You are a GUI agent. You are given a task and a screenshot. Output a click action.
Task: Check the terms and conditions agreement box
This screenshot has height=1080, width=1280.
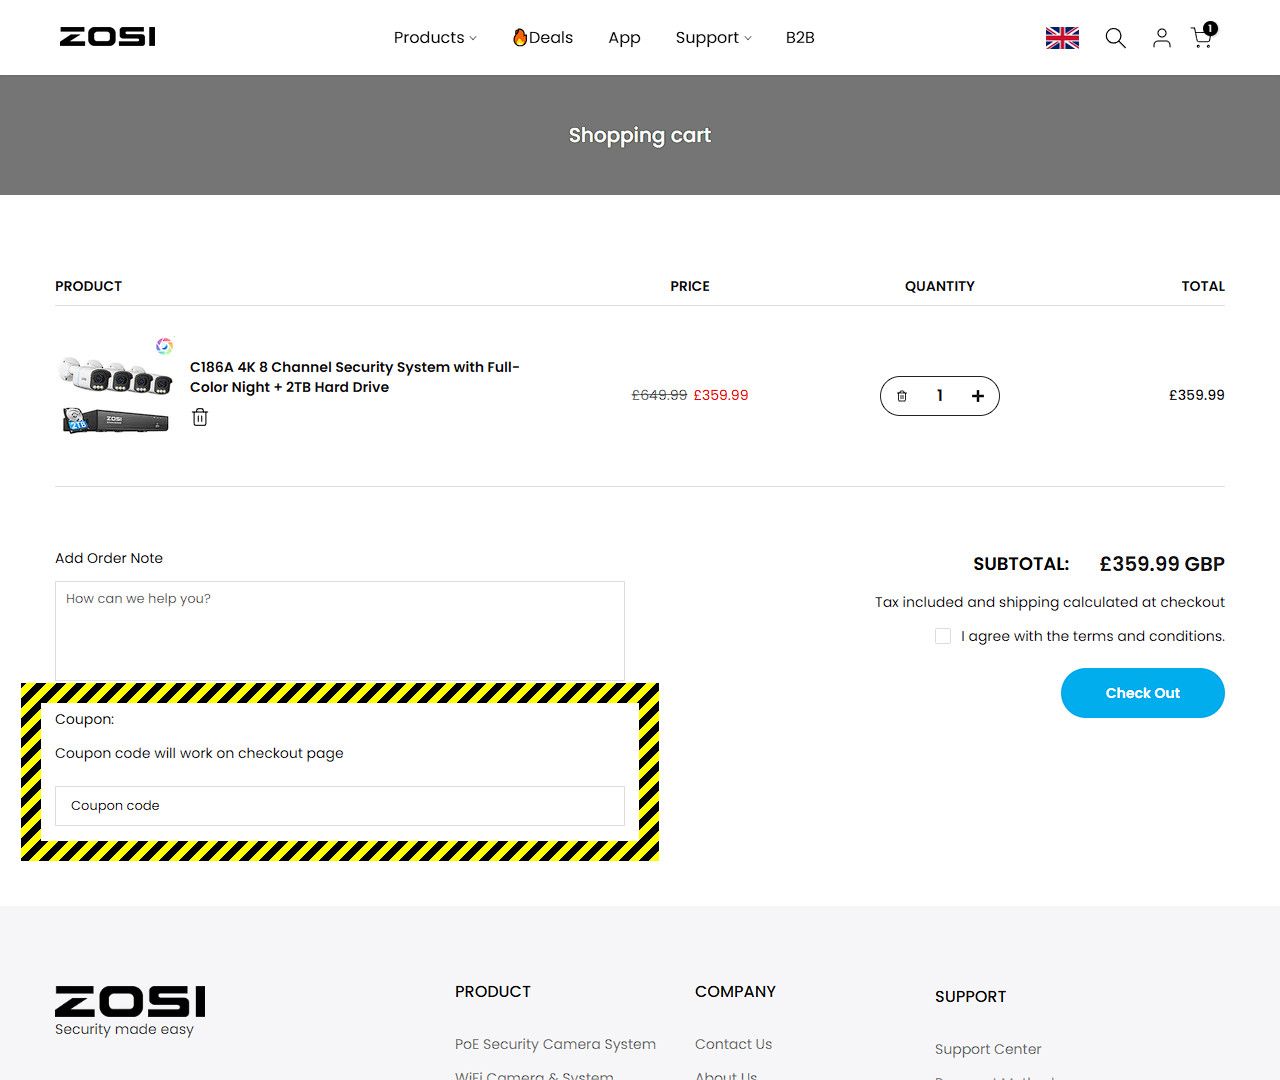(x=942, y=636)
